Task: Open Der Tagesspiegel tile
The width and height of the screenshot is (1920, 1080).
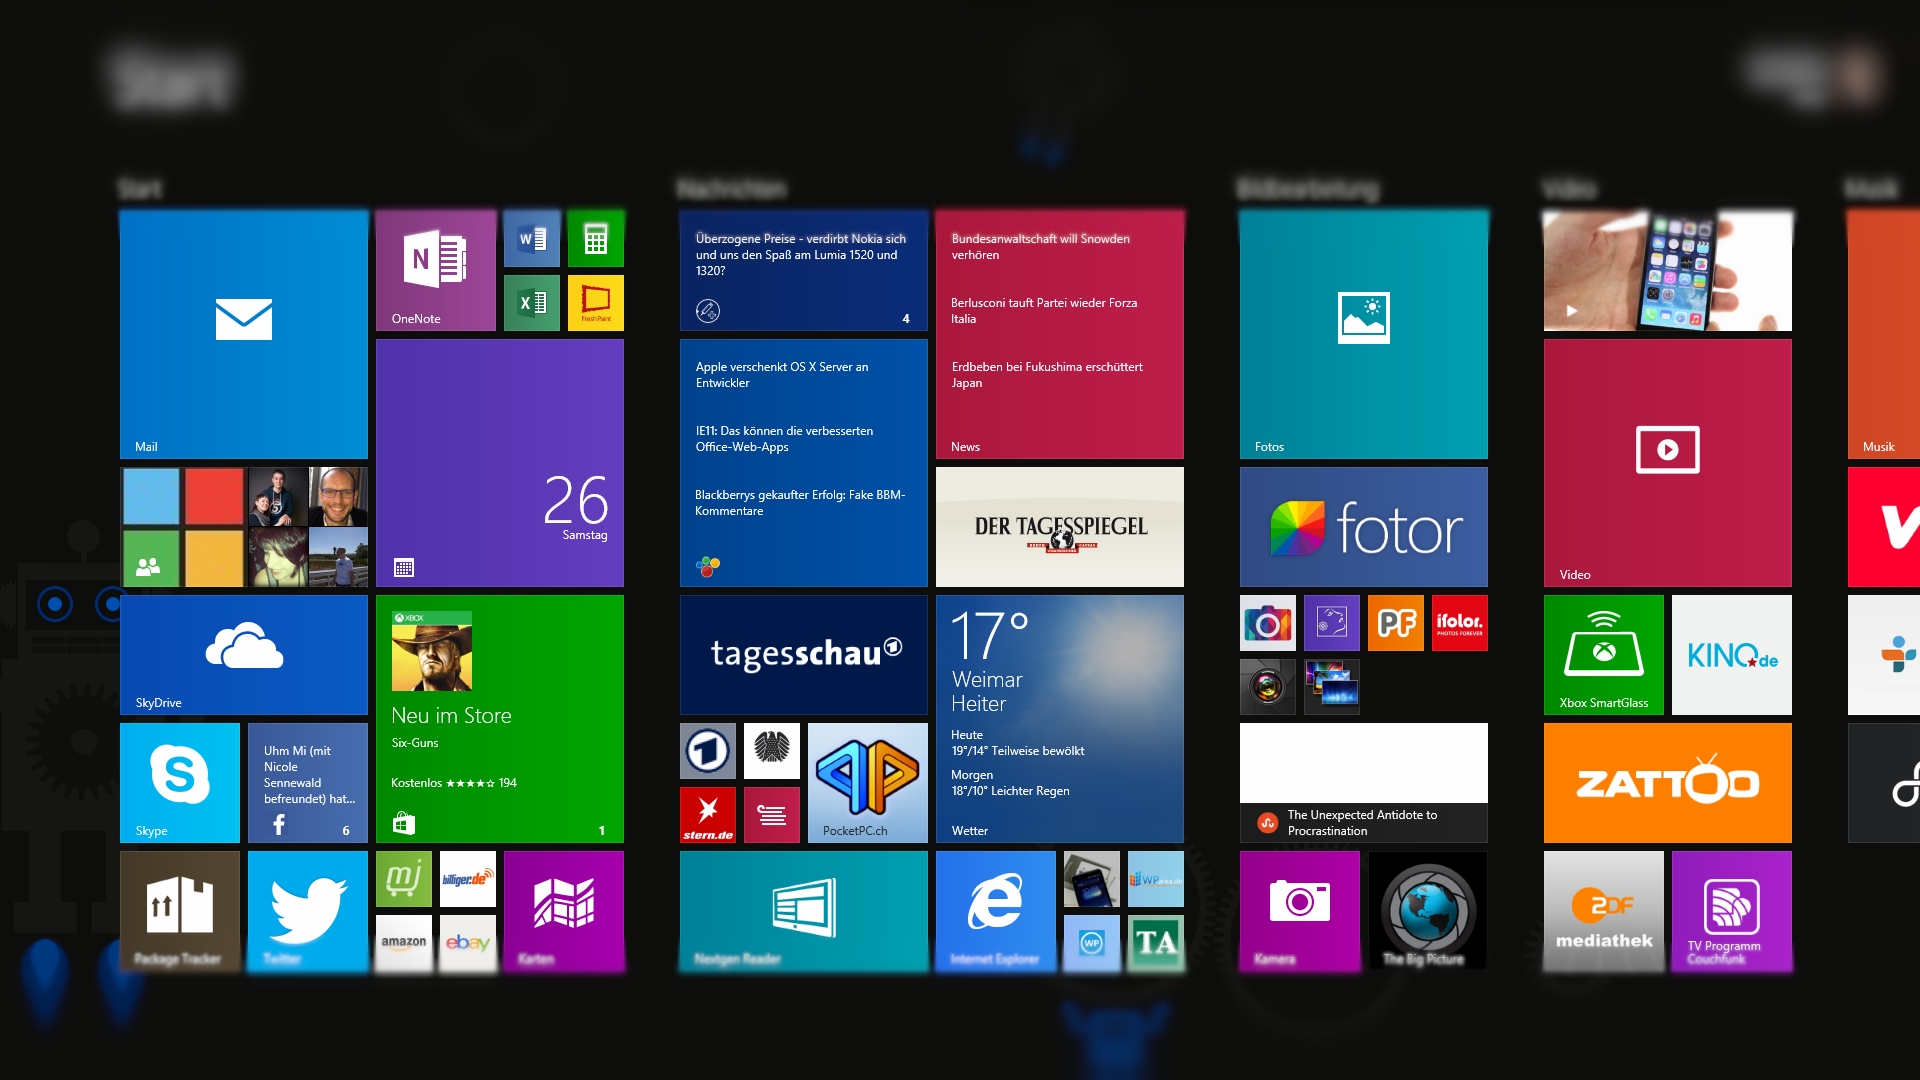Action: coord(1060,527)
